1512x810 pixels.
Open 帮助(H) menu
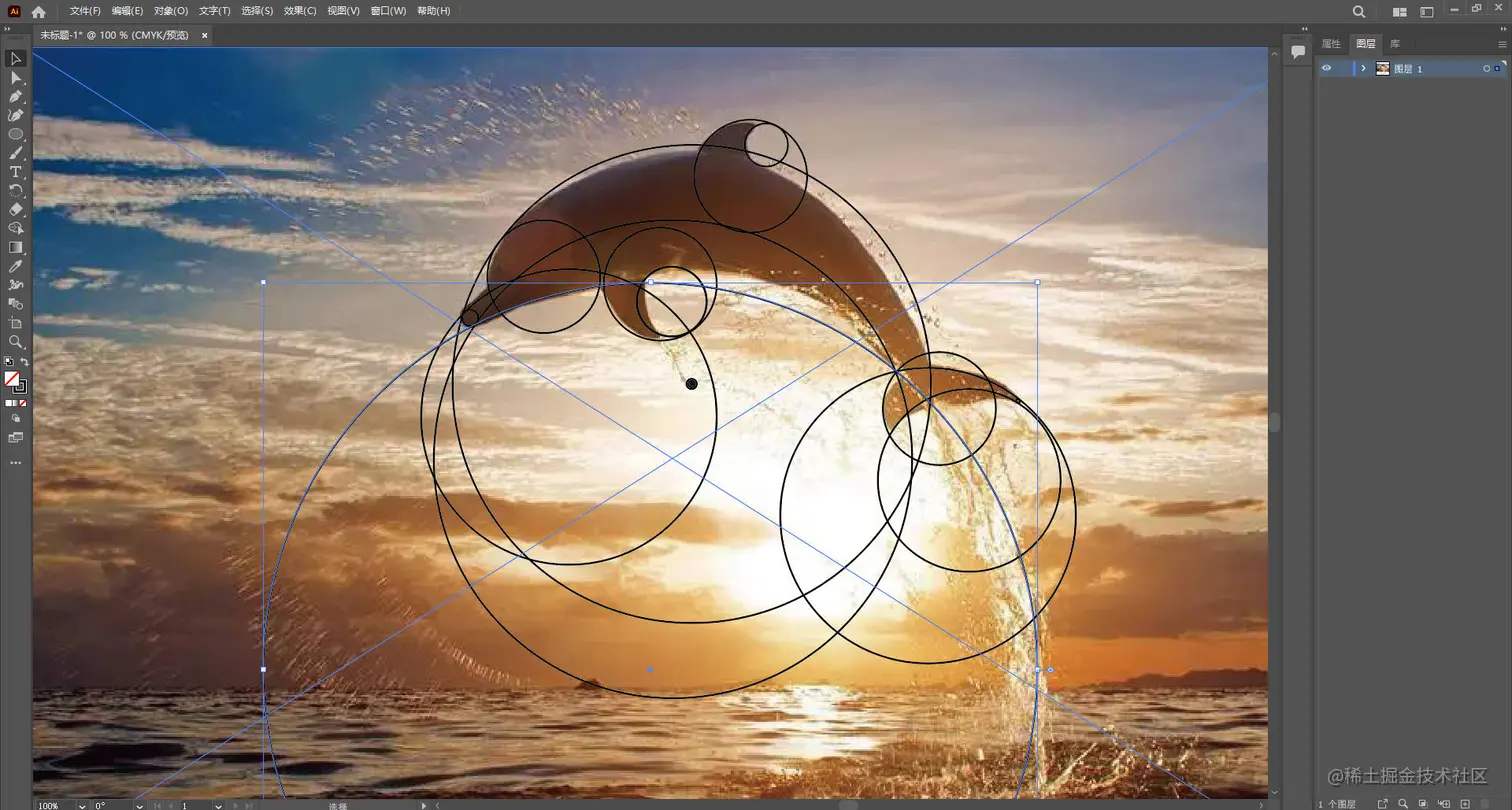[x=433, y=11]
